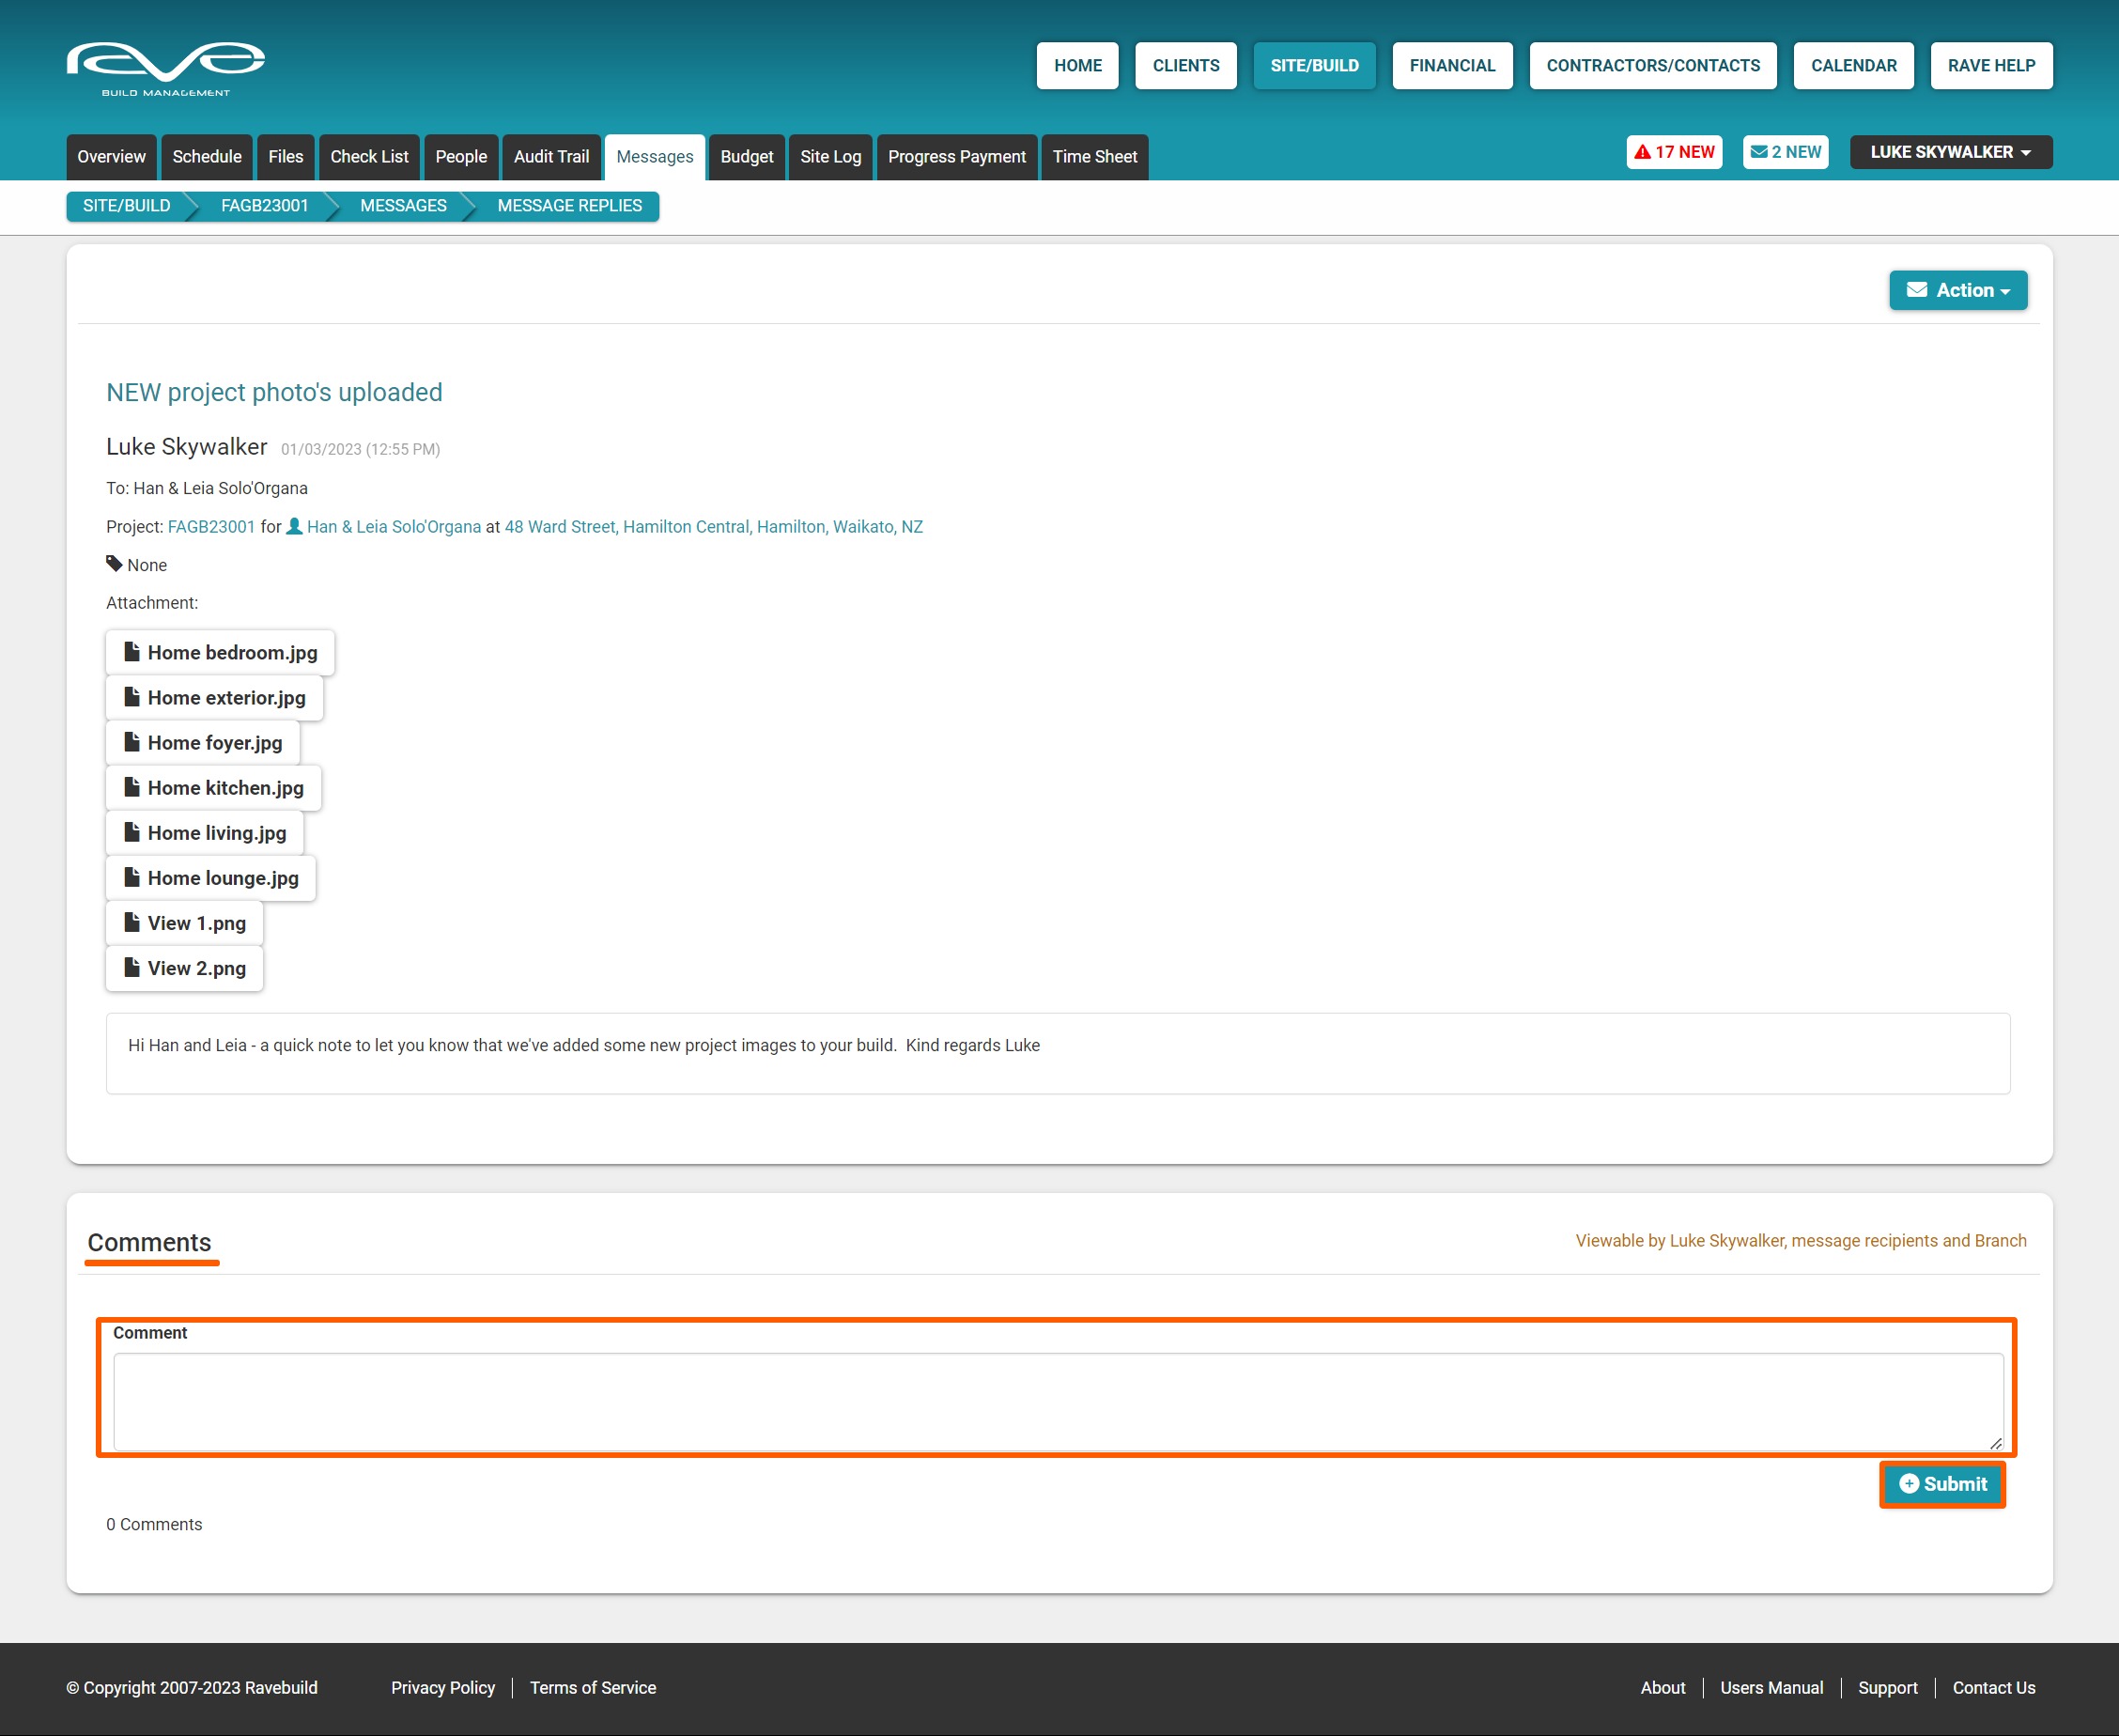
Task: Click inside the Comment text box
Action: (1057, 1401)
